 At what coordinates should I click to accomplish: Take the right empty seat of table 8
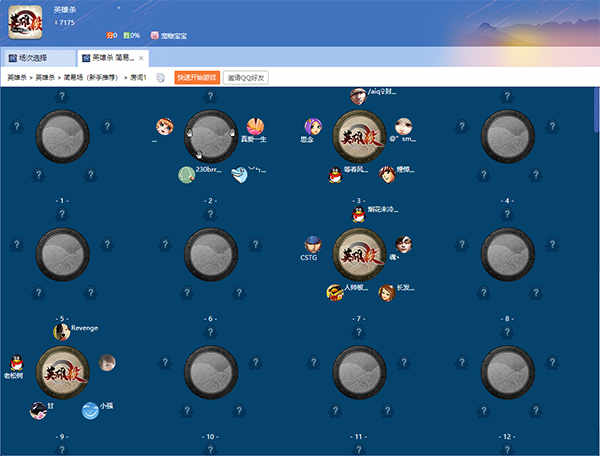552,244
